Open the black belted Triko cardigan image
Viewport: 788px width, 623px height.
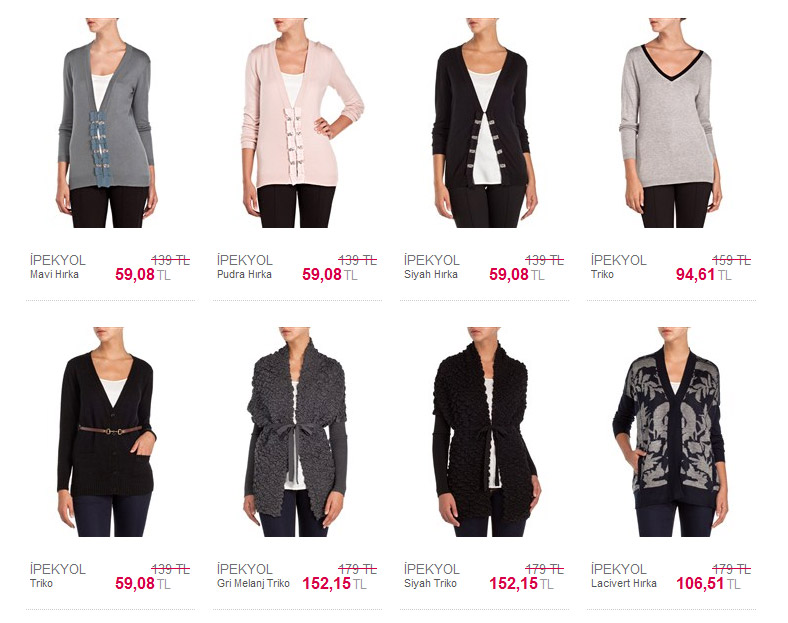[107, 432]
